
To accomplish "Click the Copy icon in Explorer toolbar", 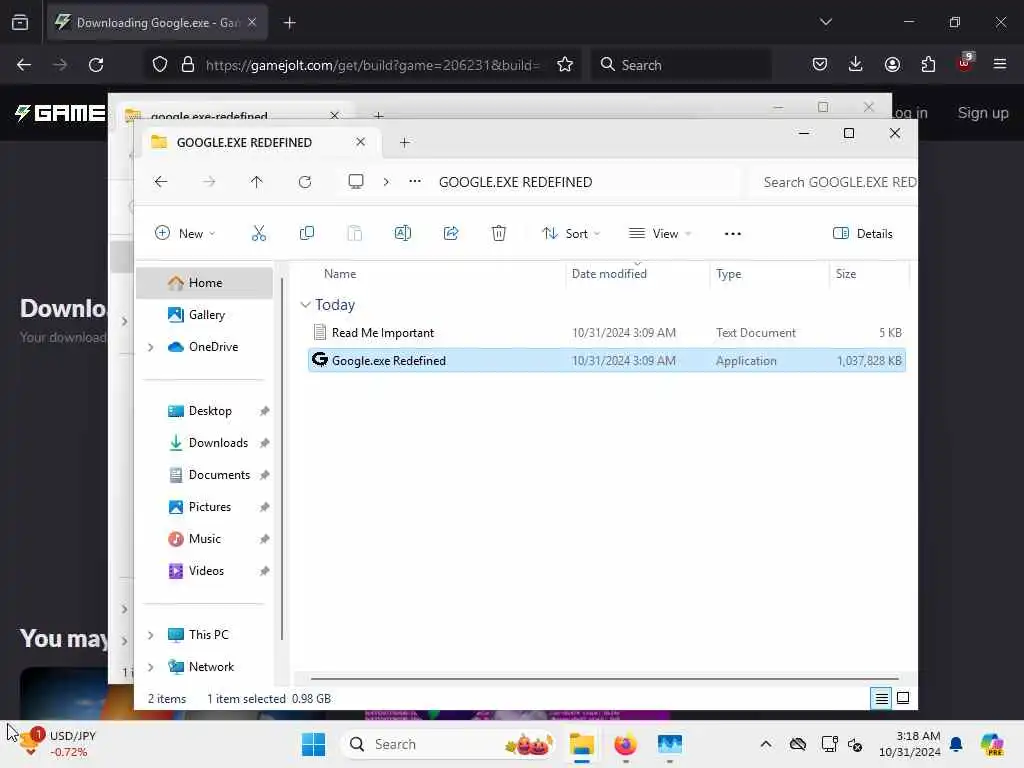I will coord(306,233).
